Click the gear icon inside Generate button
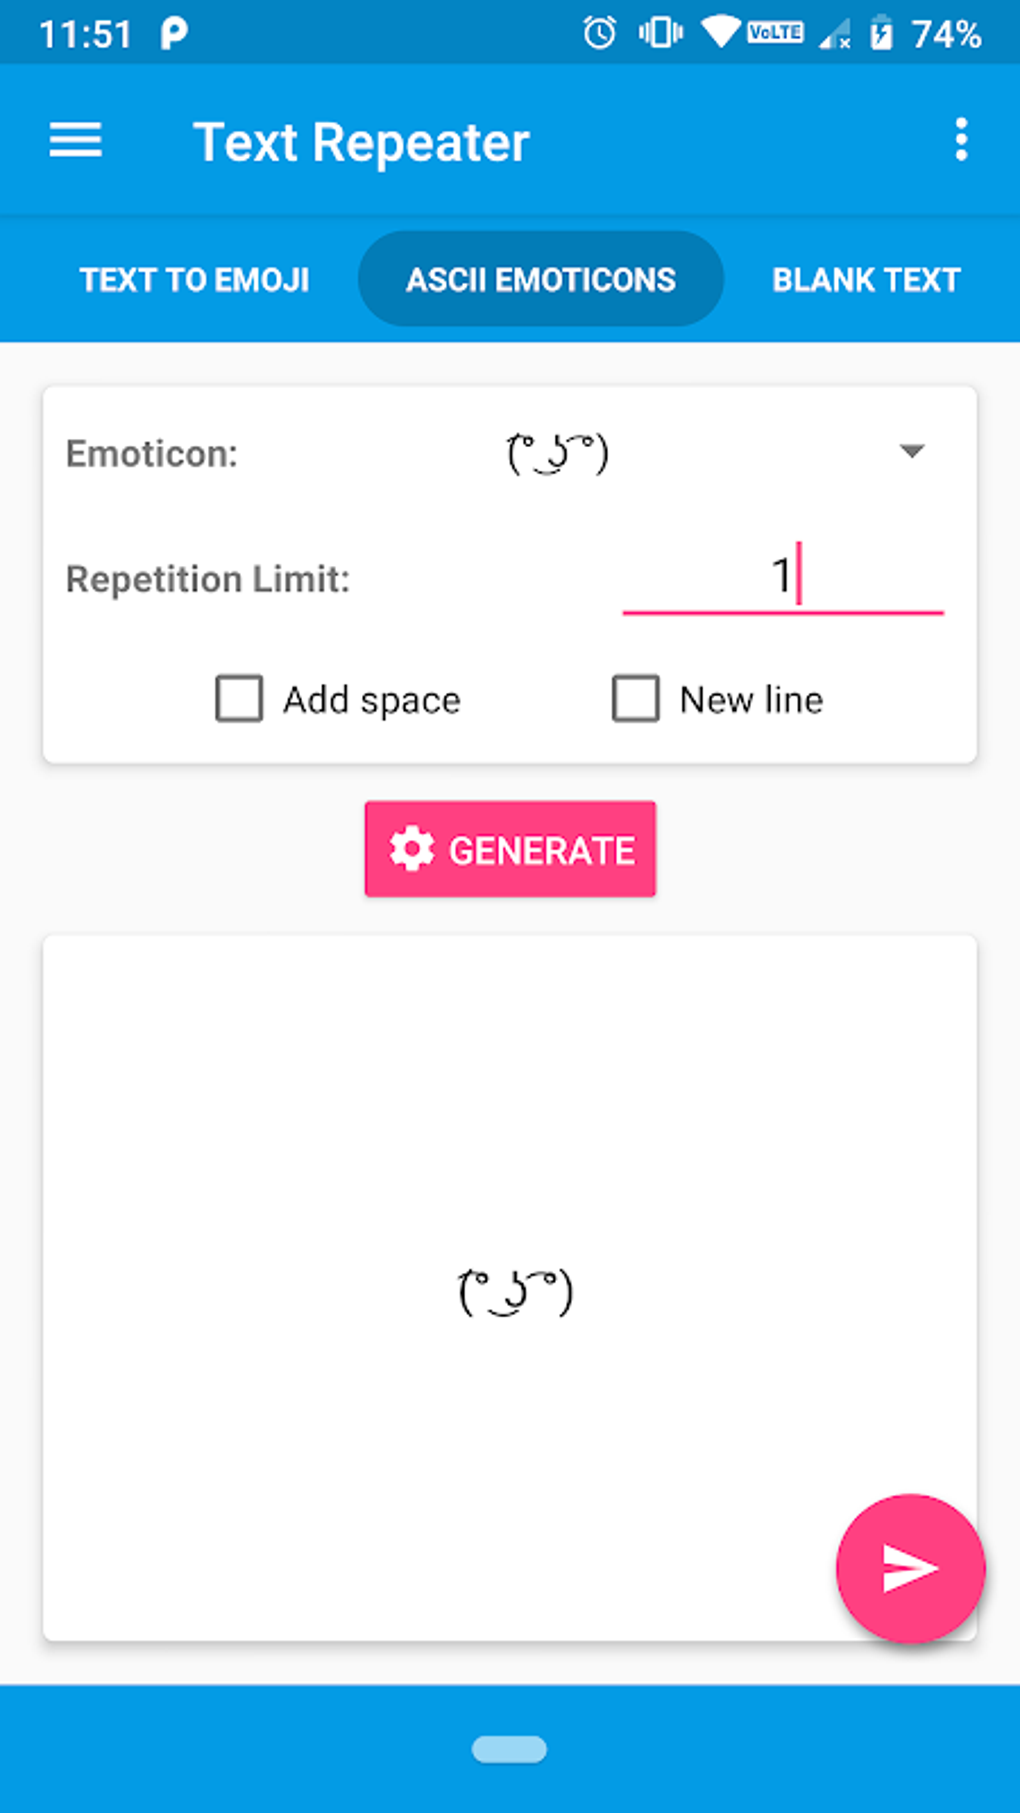This screenshot has height=1813, width=1020. (412, 848)
